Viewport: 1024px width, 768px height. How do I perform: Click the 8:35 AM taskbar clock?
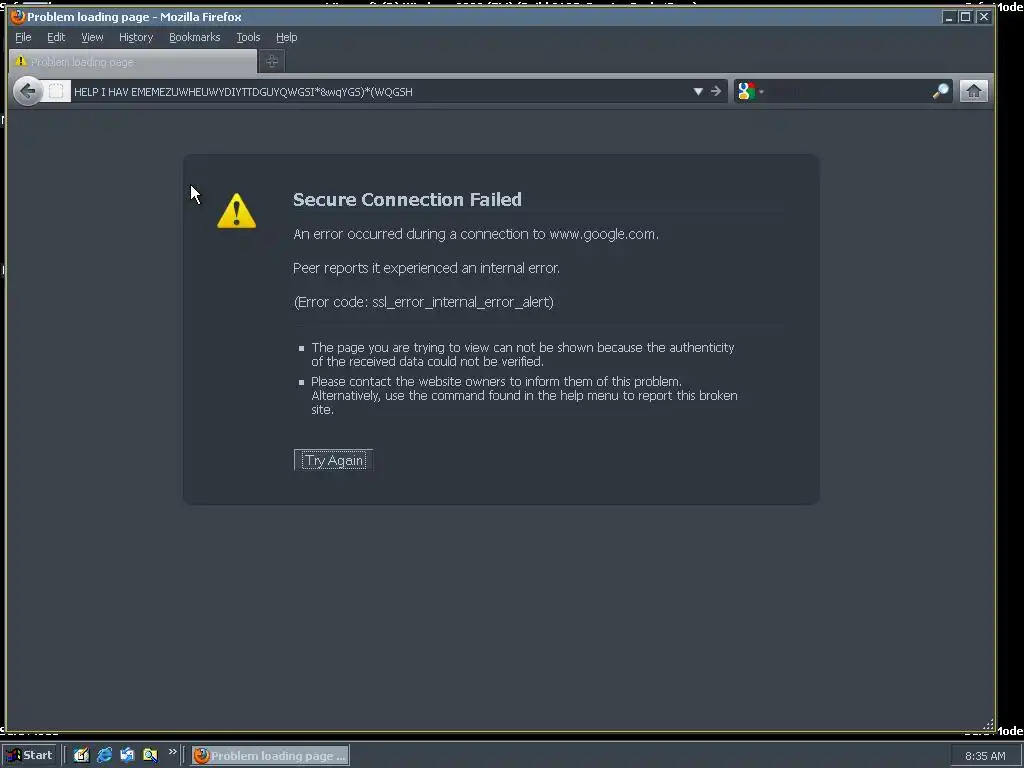(x=985, y=756)
